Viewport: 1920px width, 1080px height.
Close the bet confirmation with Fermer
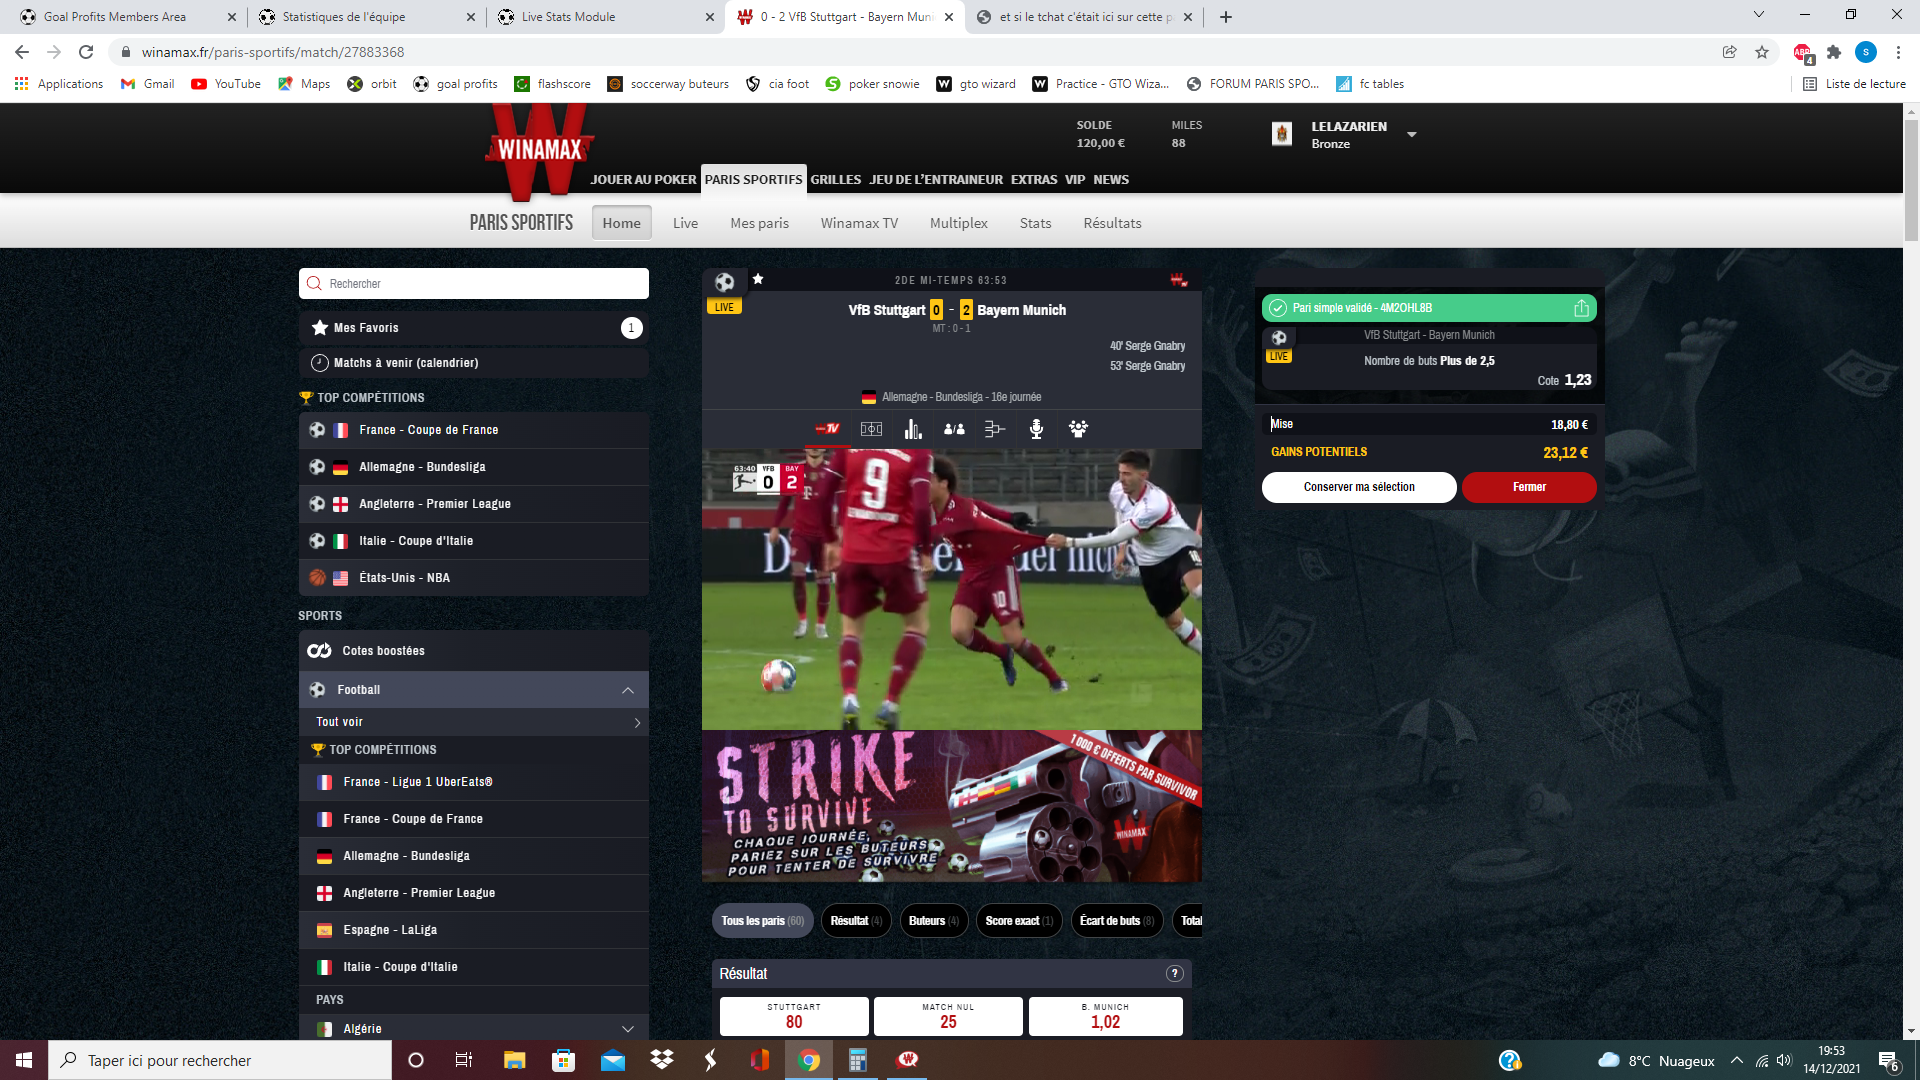[1528, 487]
